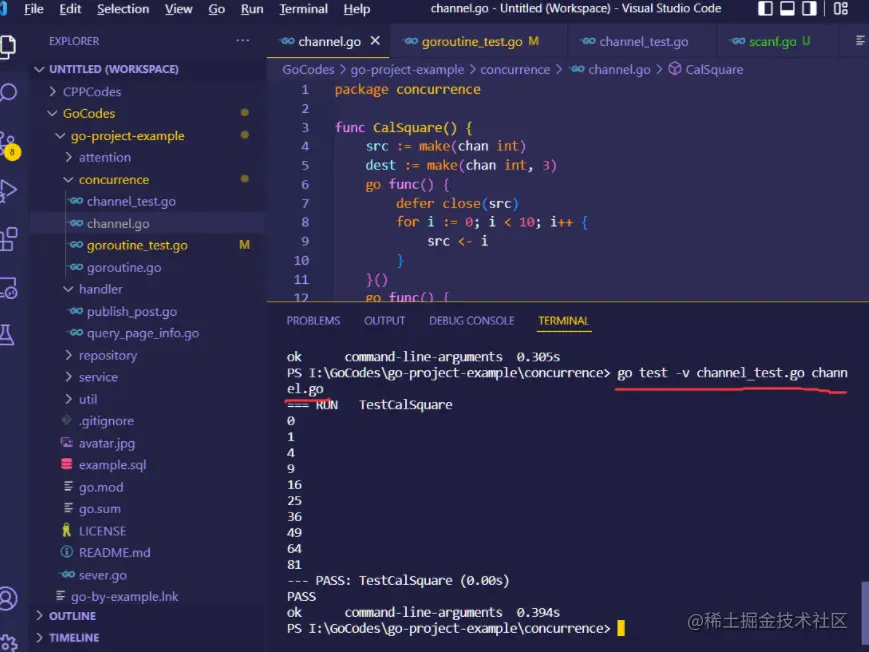Image resolution: width=869 pixels, height=652 pixels.
Task: Open the File menu
Action: tap(34, 9)
